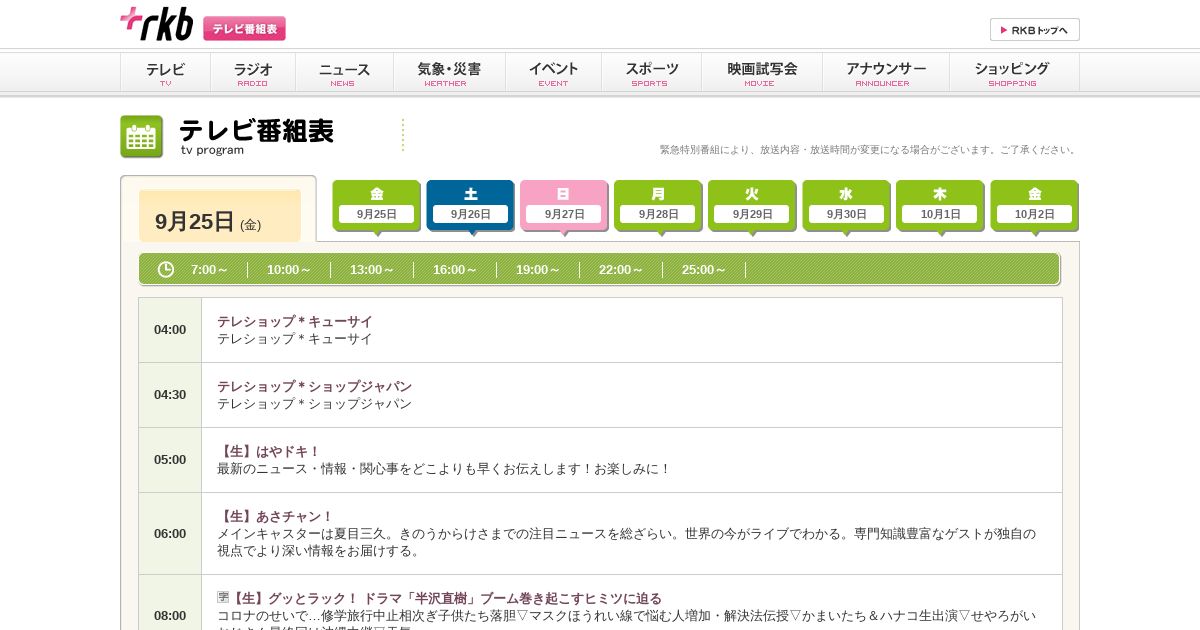Viewport: 1200px width, 630px height.
Task: Select the 火 9月29日 day tab
Action: (752, 206)
